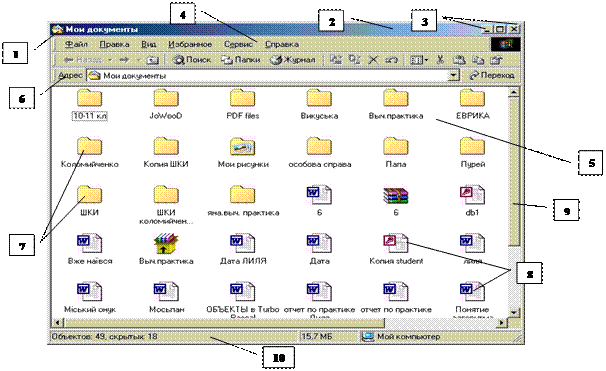Select the Копия student database file

396,249
